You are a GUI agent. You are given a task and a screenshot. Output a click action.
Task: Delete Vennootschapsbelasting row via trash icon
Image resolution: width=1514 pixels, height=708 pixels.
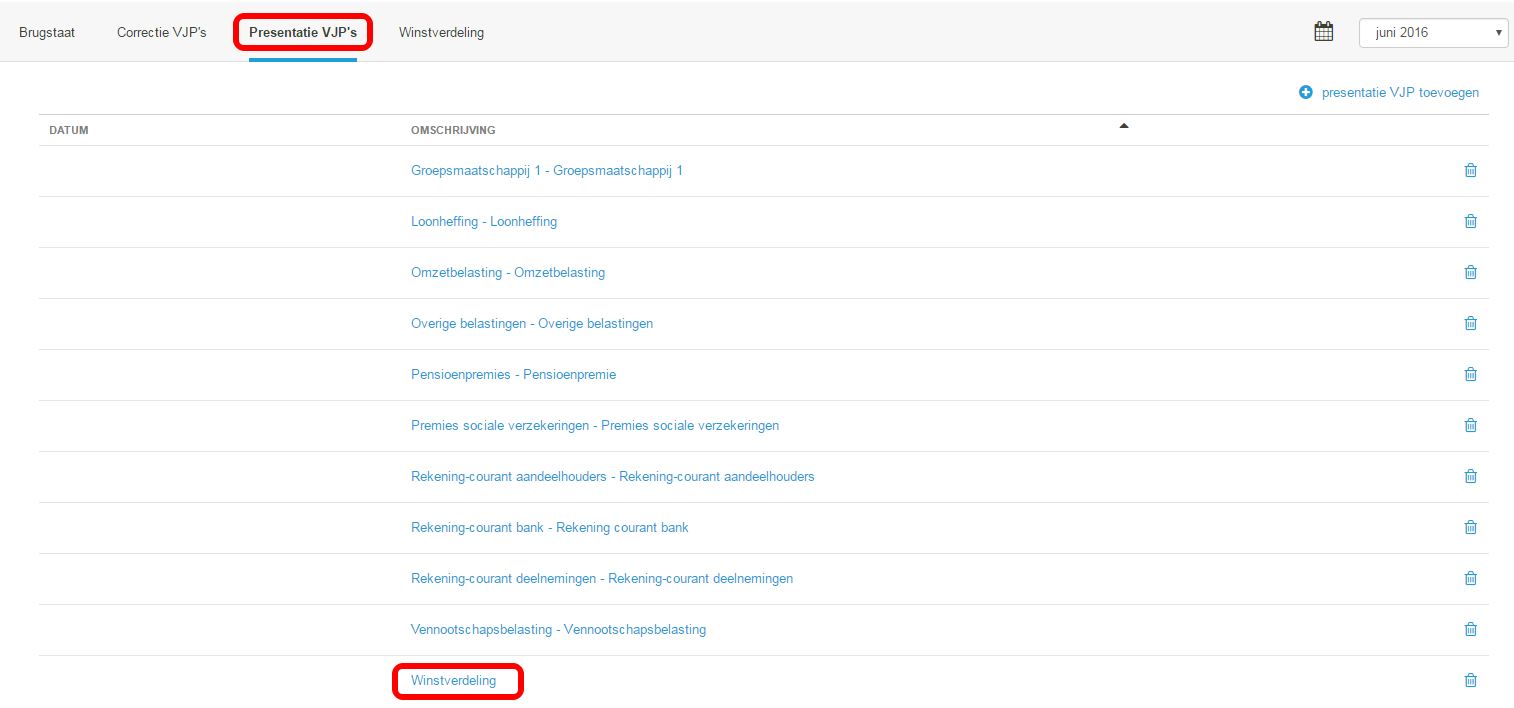pyautogui.click(x=1470, y=629)
